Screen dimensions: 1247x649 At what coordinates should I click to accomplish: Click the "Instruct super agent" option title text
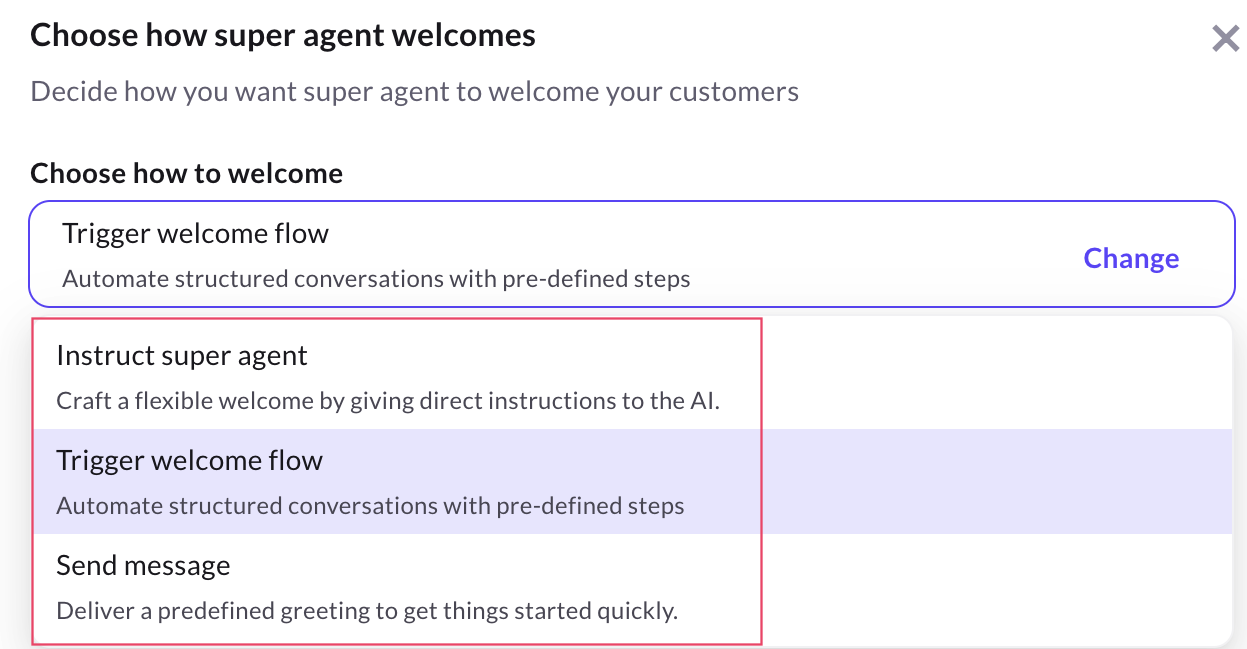[x=182, y=356]
